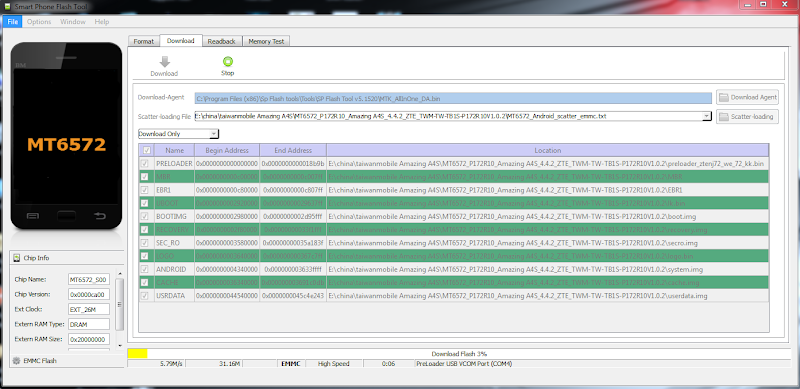Click the EBR1 name cell
800x389 pixels.
point(174,190)
